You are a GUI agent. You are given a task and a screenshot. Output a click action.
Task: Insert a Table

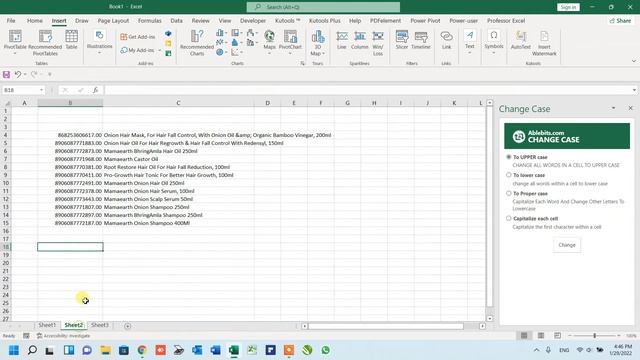click(71, 40)
